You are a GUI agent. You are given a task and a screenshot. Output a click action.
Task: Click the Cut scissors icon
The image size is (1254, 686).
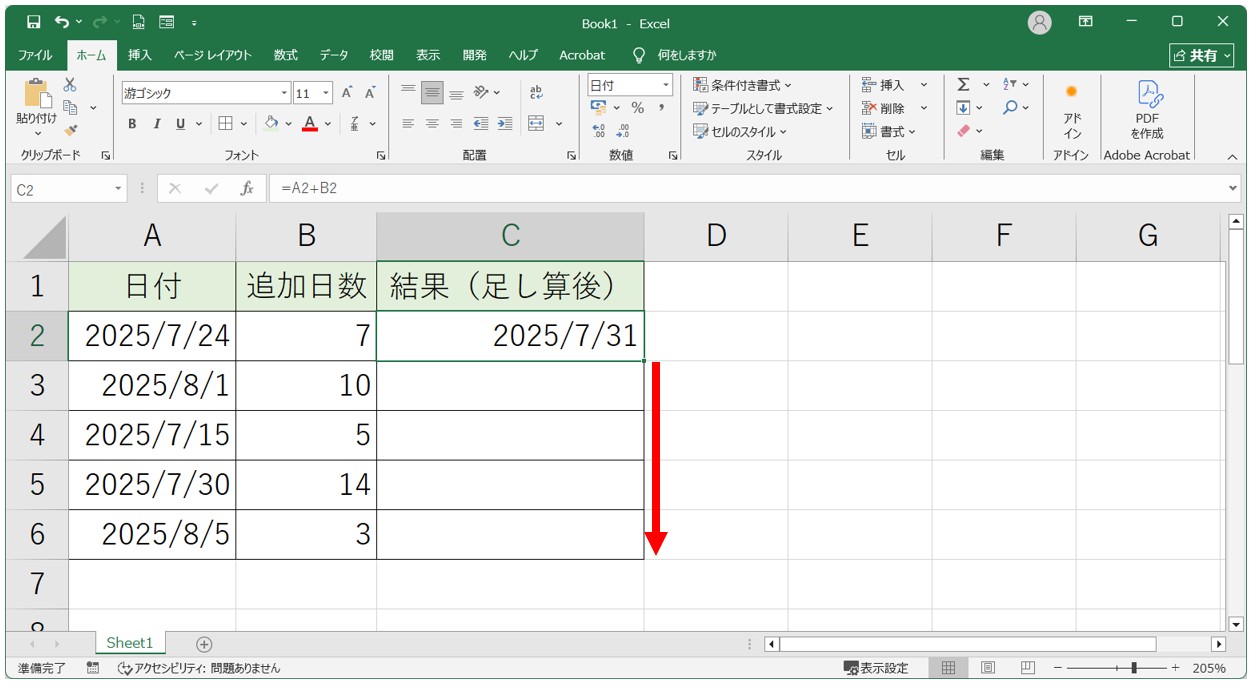point(70,85)
